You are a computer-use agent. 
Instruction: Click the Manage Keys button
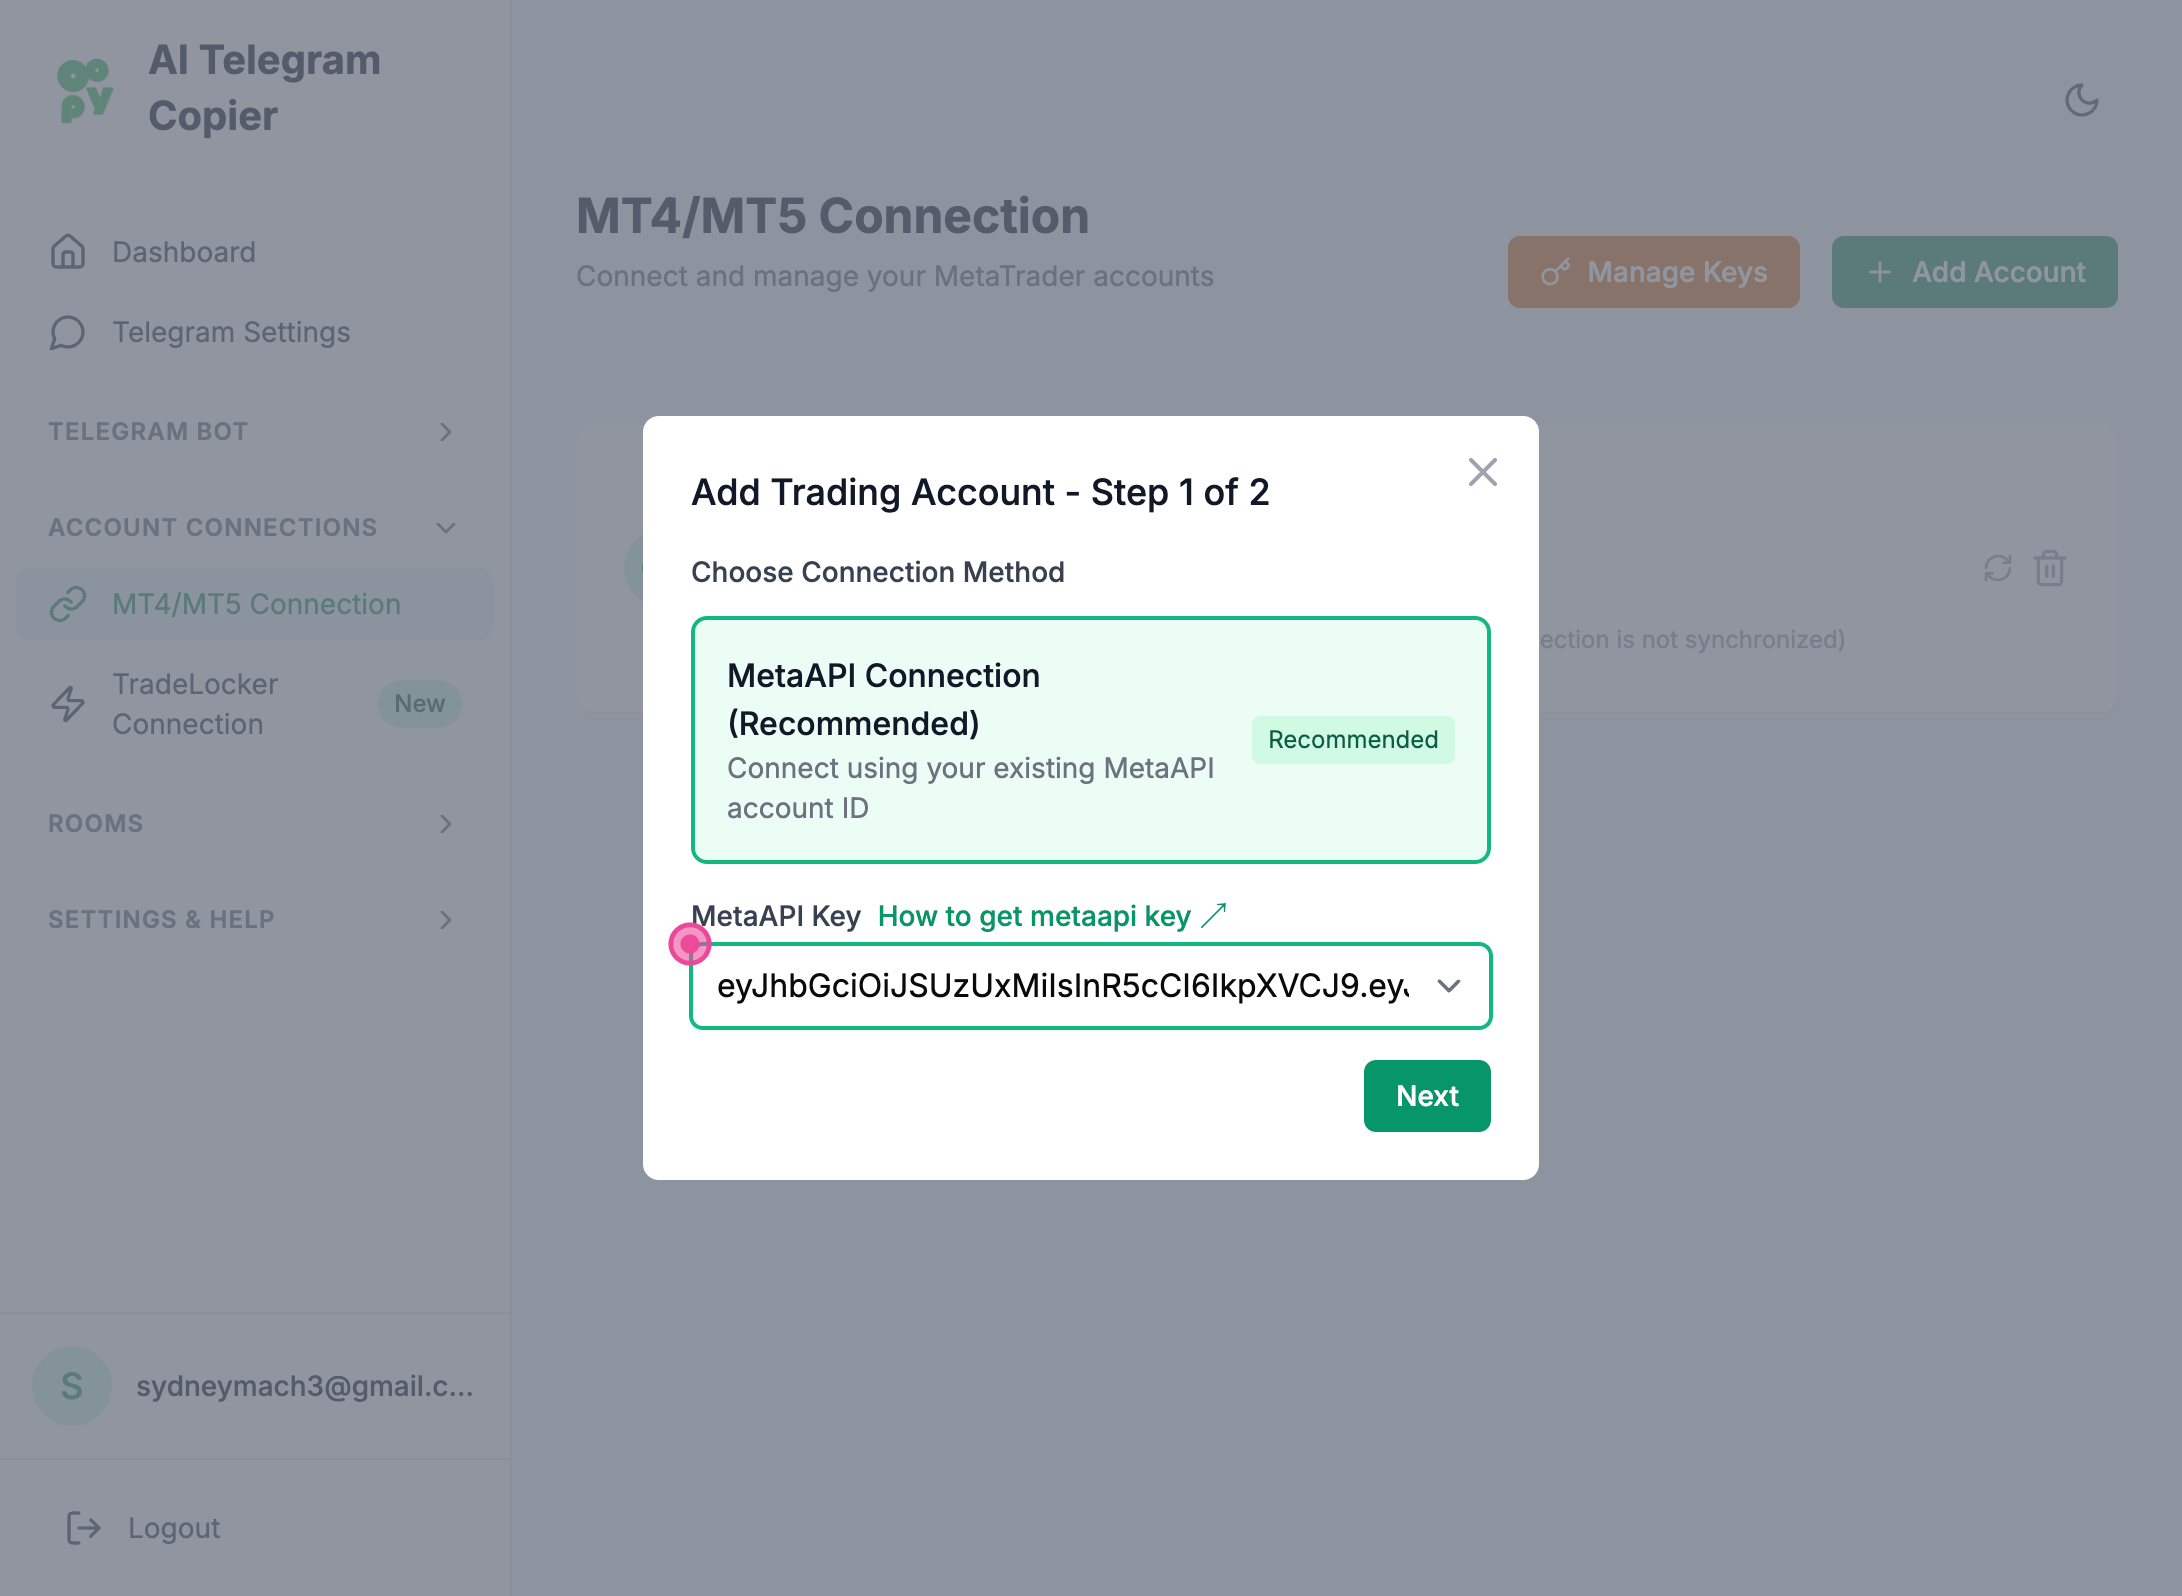tap(1653, 272)
